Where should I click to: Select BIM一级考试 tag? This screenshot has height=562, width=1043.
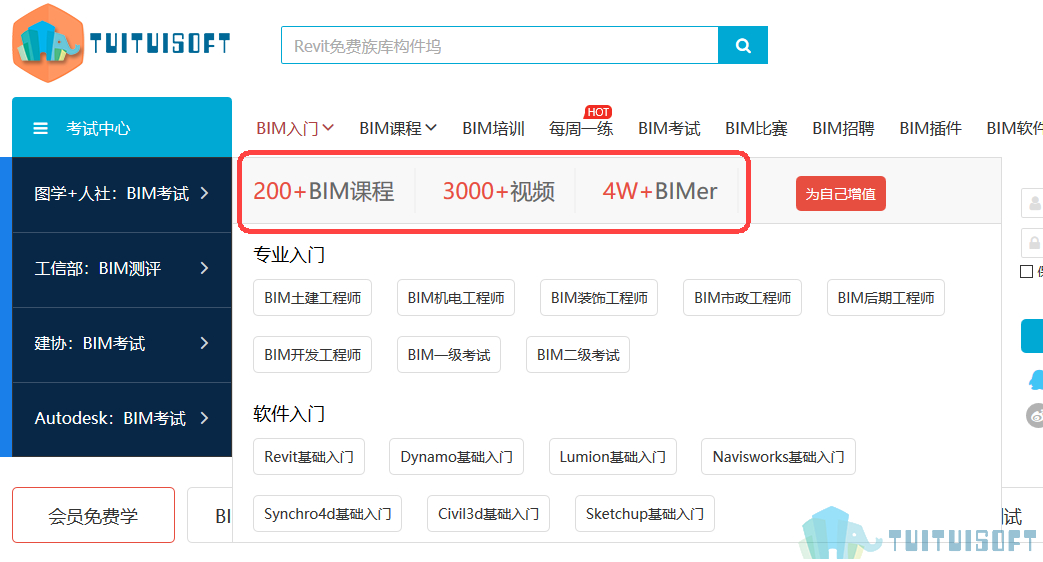click(x=448, y=354)
